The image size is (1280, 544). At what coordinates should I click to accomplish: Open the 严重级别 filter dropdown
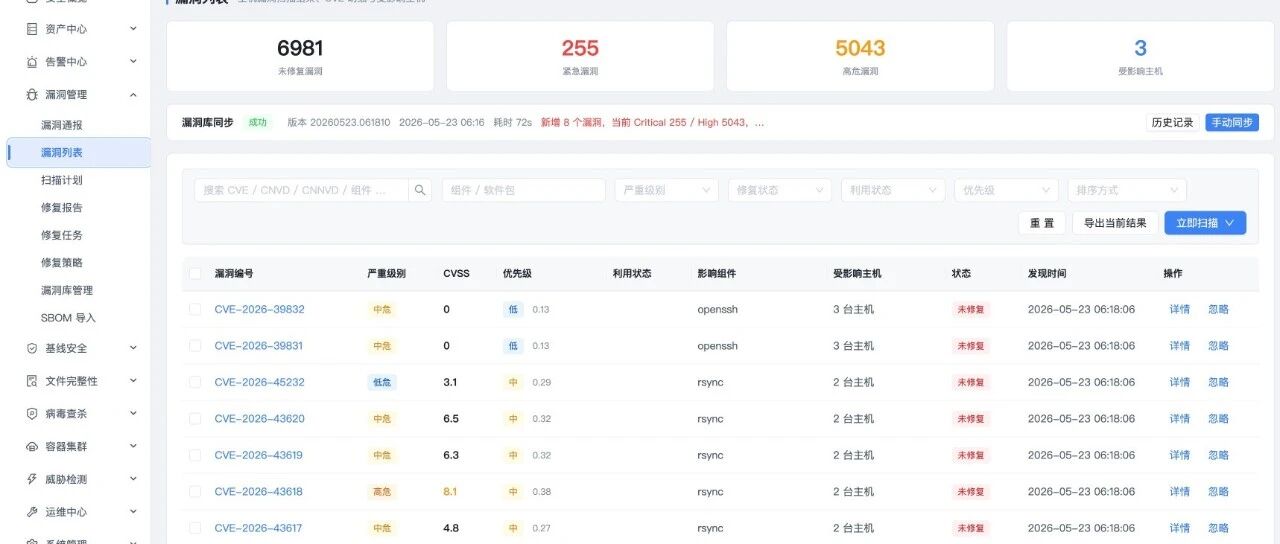(x=666, y=190)
